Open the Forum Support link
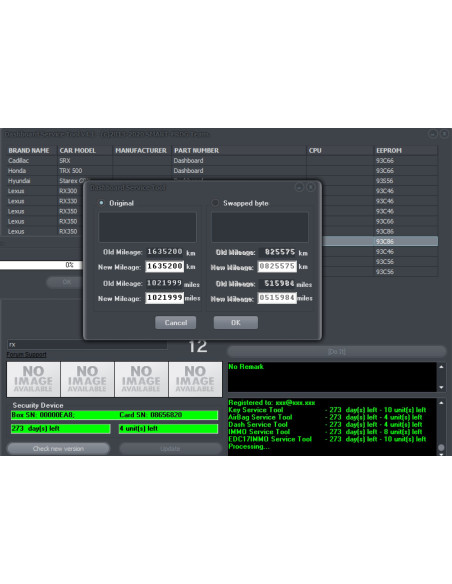452x584 pixels. tap(26, 355)
